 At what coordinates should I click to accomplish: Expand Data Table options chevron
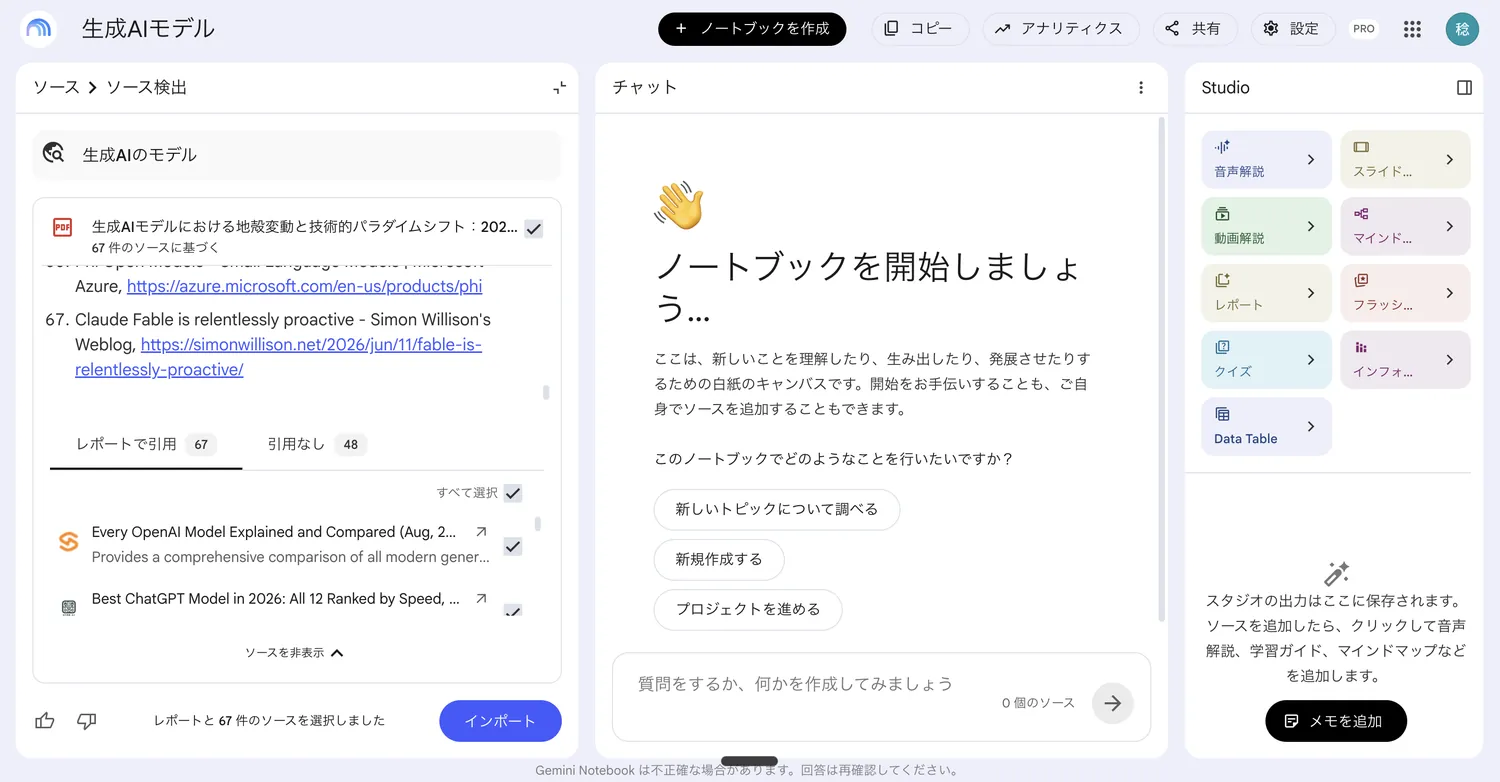[1311, 427]
